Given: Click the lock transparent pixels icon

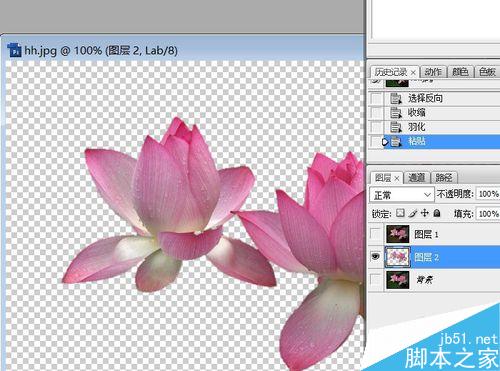Looking at the screenshot, I should coord(401,213).
